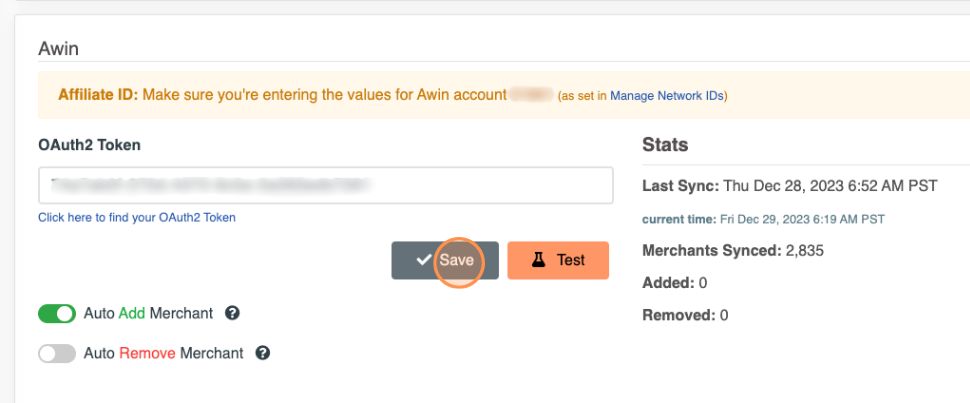Screen dimensions: 970x403
Task: Open 'Click here to find your OAuth2 Token' link
Action: tap(137, 217)
